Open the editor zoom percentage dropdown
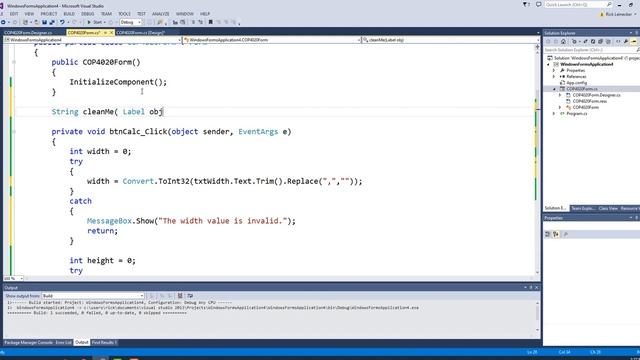 point(13,278)
